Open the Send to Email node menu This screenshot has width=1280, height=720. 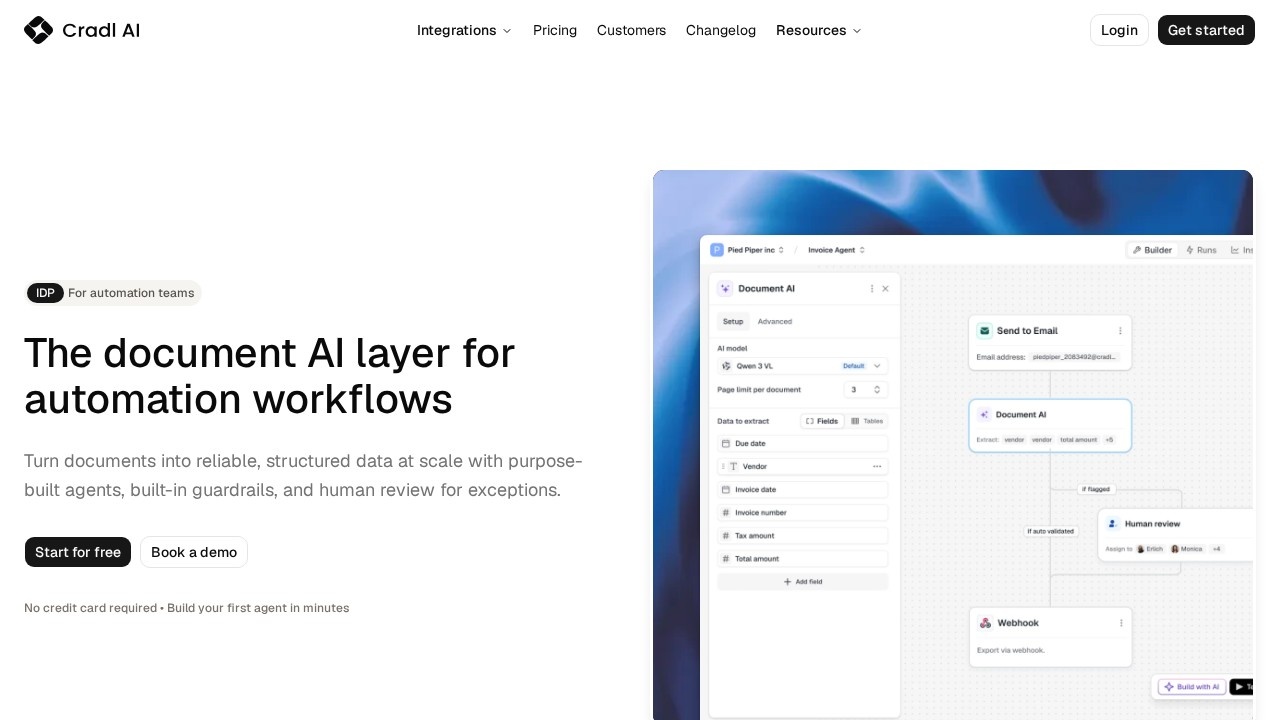(1120, 331)
